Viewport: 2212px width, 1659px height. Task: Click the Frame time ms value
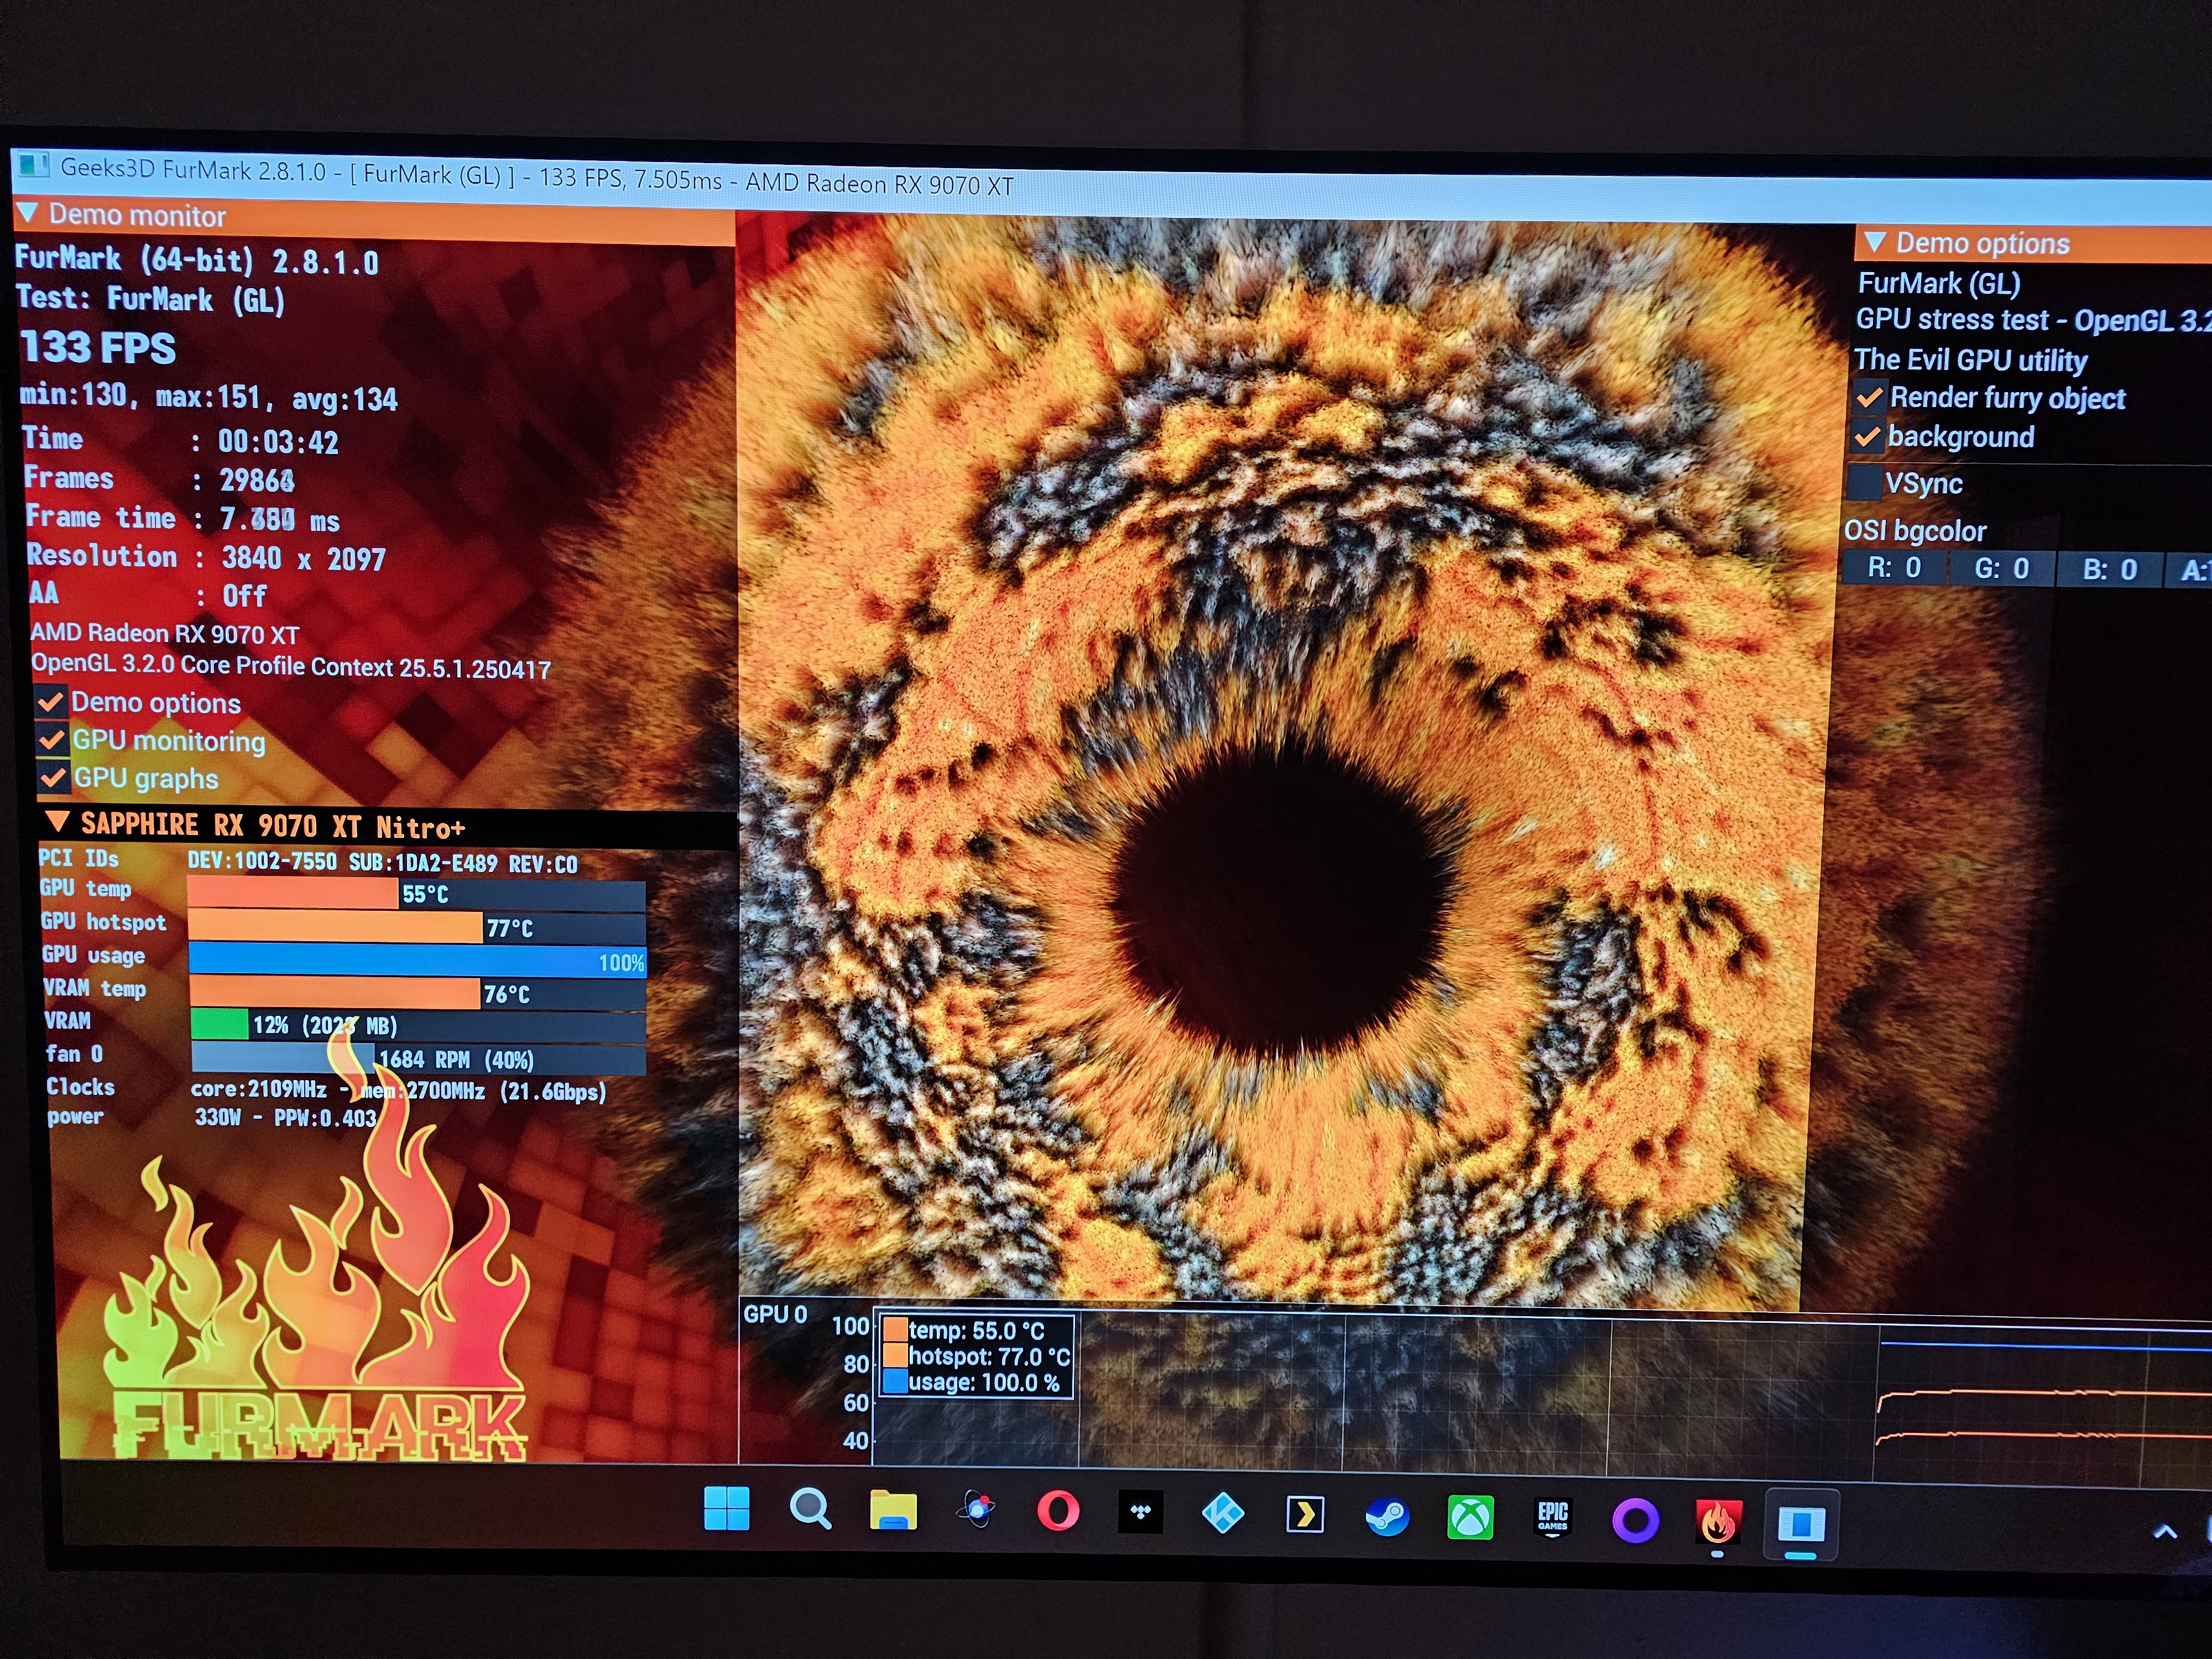tap(280, 519)
